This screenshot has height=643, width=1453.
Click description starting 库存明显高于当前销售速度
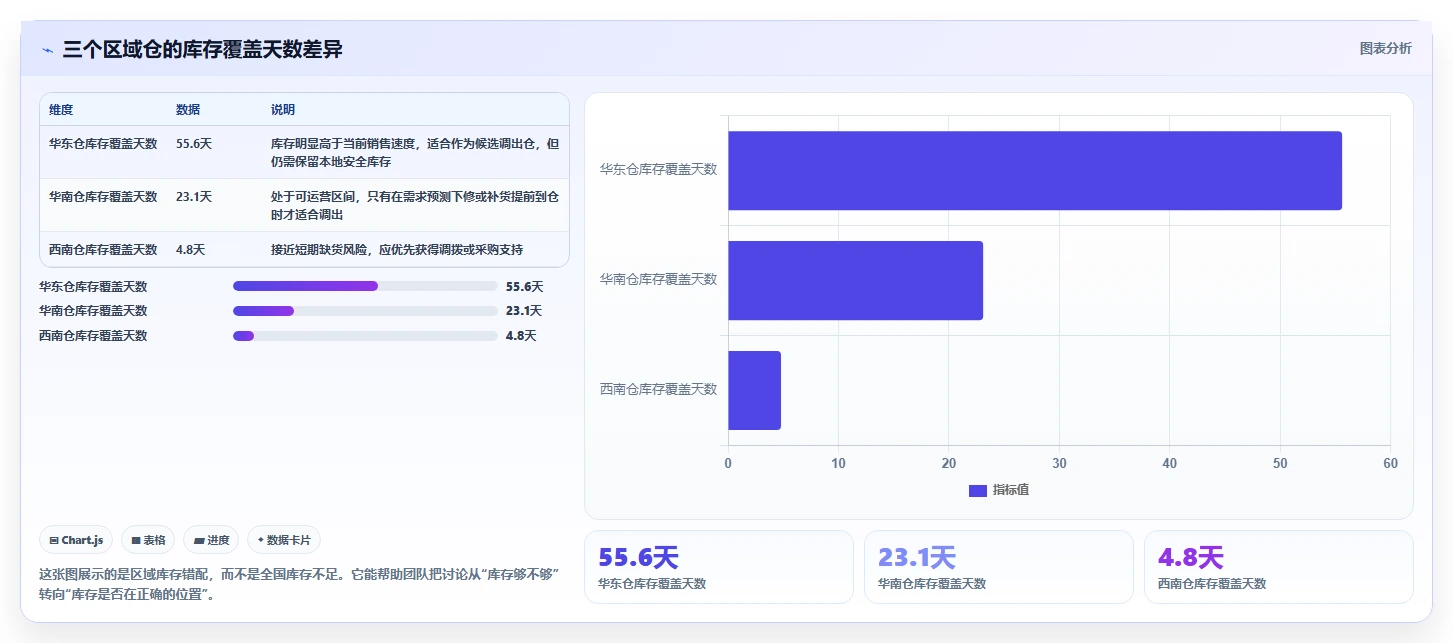pyautogui.click(x=414, y=153)
